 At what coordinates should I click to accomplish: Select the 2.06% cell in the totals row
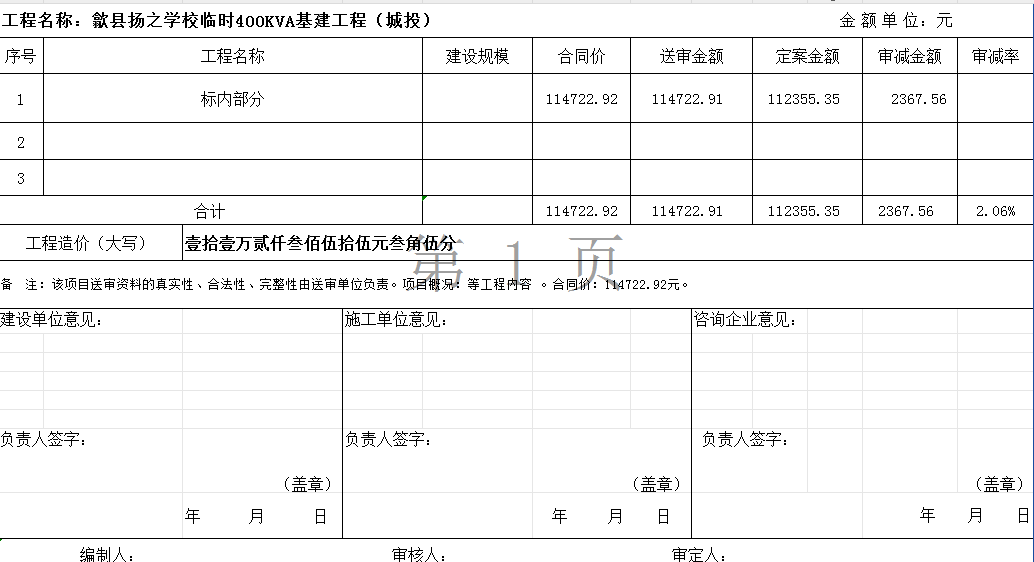(x=995, y=211)
